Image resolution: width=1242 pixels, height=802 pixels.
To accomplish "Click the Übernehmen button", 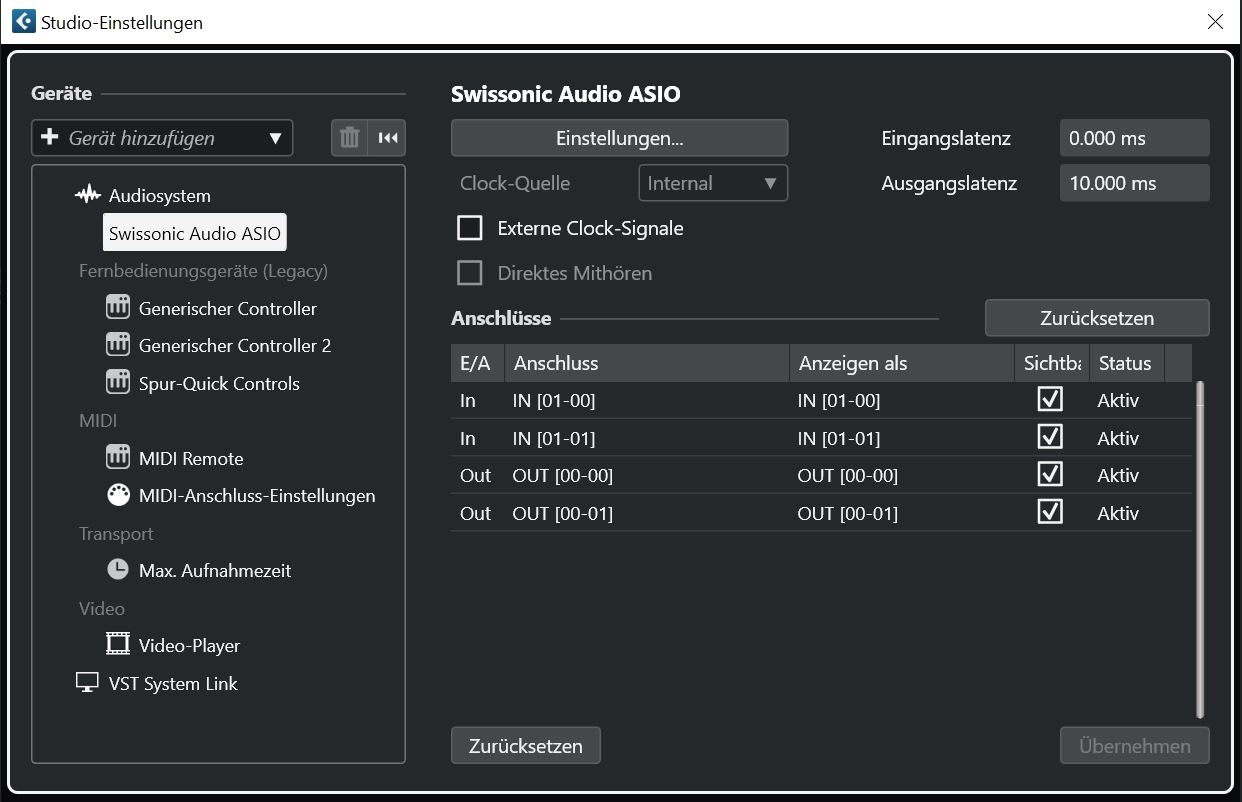I will [1135, 745].
